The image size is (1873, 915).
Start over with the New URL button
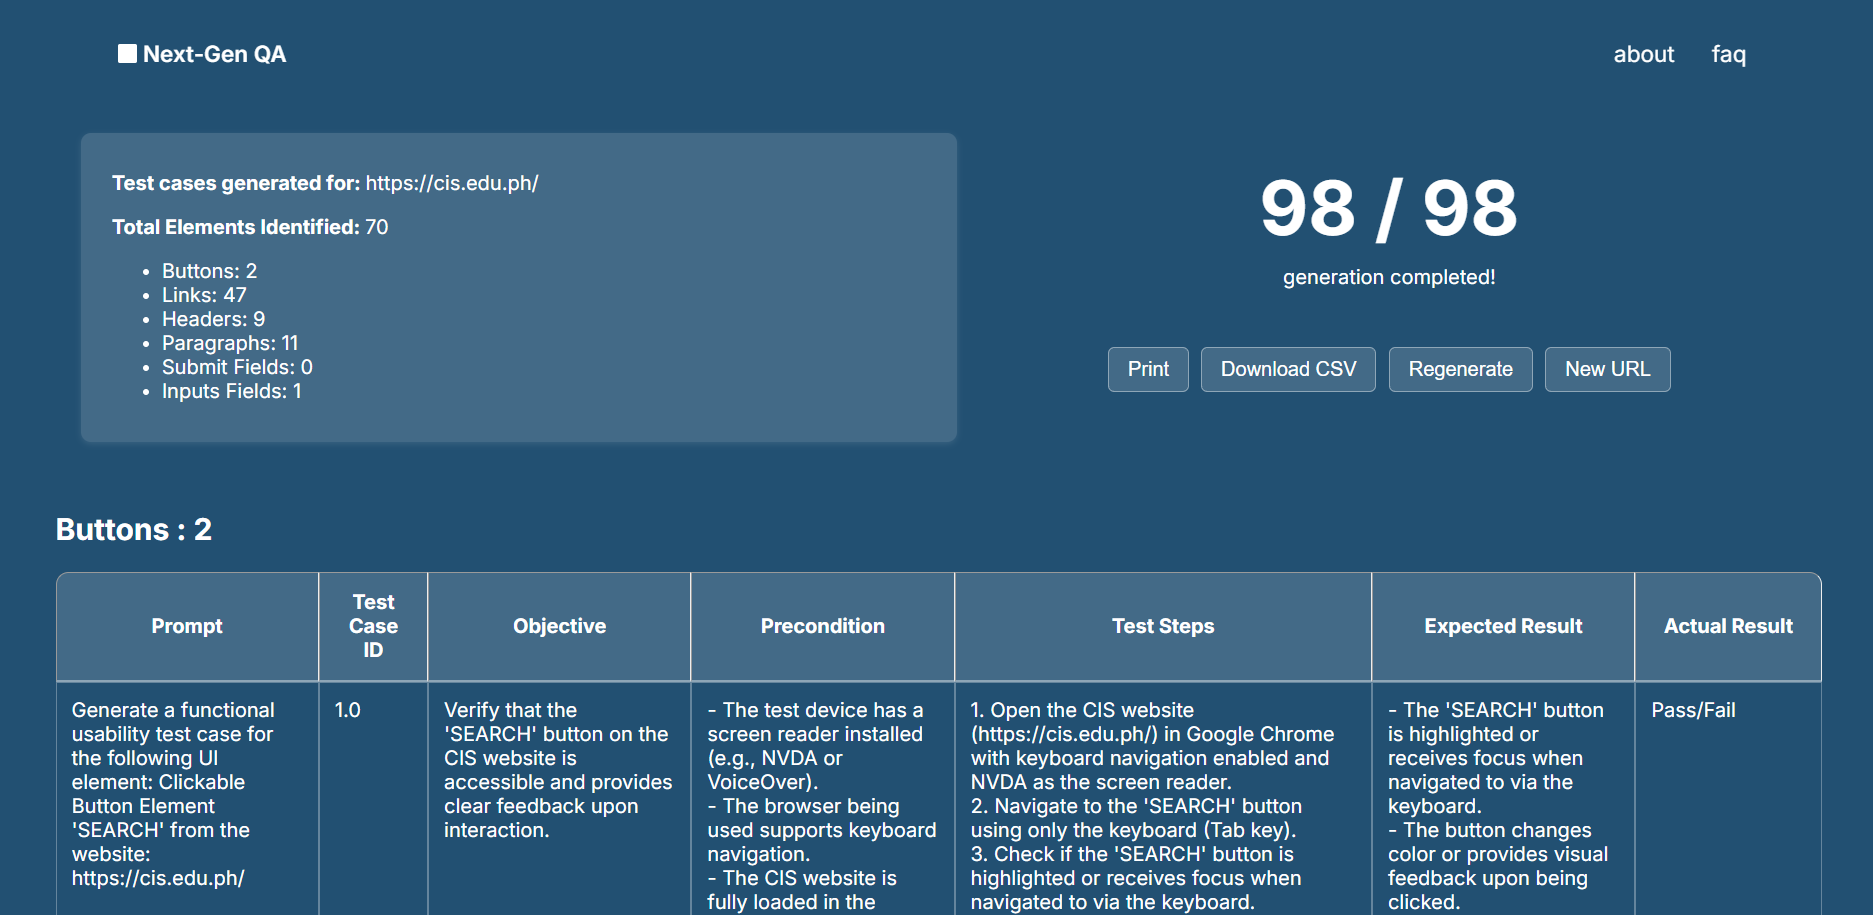click(x=1606, y=369)
